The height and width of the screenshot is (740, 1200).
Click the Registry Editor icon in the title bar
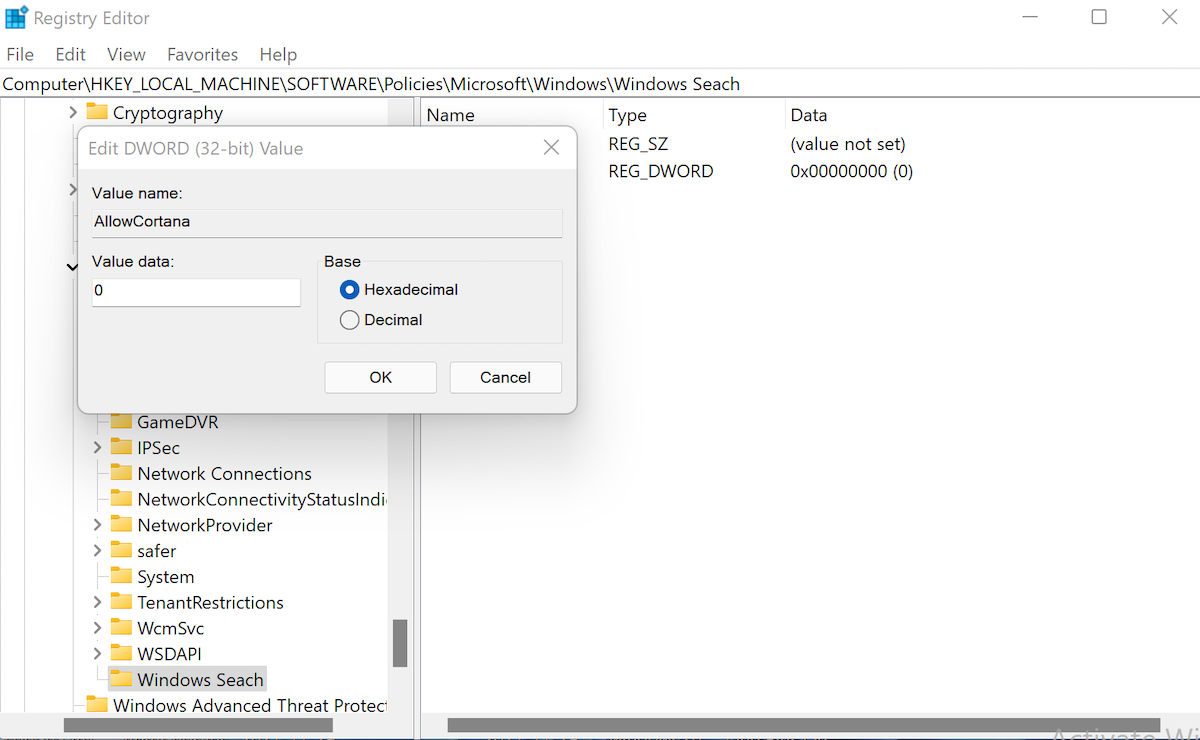coord(15,16)
